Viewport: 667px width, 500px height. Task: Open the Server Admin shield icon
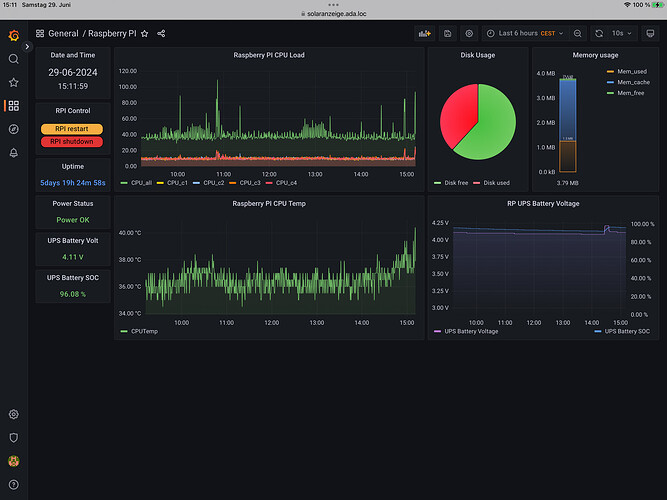click(x=14, y=437)
